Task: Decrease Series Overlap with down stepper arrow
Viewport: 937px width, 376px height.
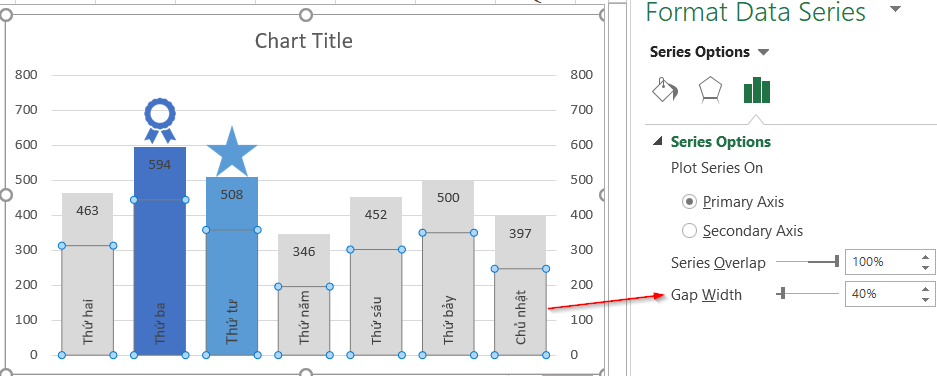Action: (x=926, y=268)
